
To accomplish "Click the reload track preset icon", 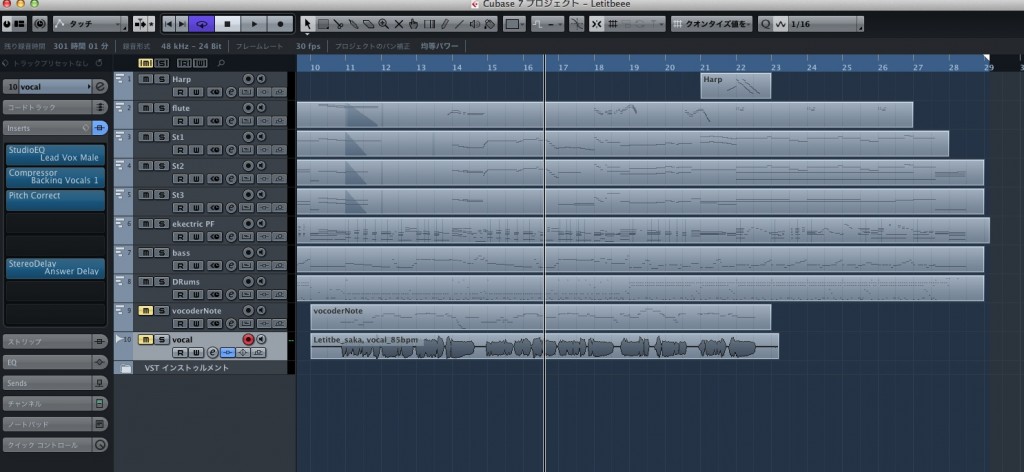I will tap(99, 63).
